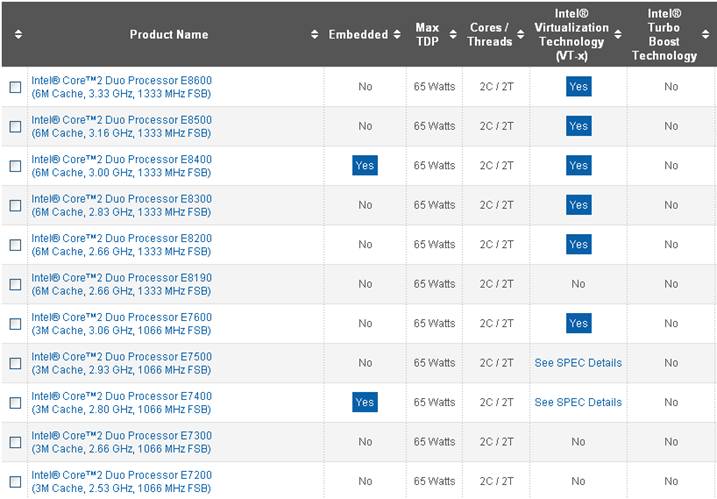Open Intel Core 2 Duo Processor E8190 link
The width and height of the screenshot is (717, 499).
tap(122, 284)
